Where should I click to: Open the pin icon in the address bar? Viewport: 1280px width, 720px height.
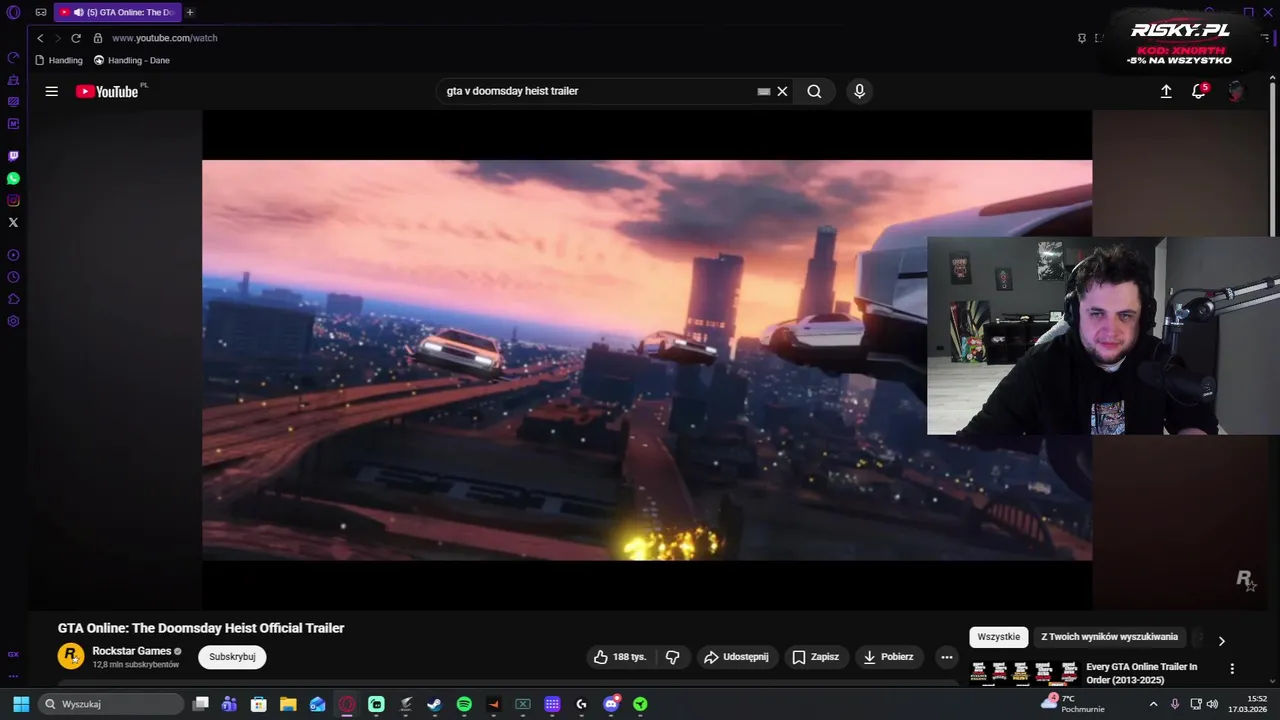pos(1081,38)
